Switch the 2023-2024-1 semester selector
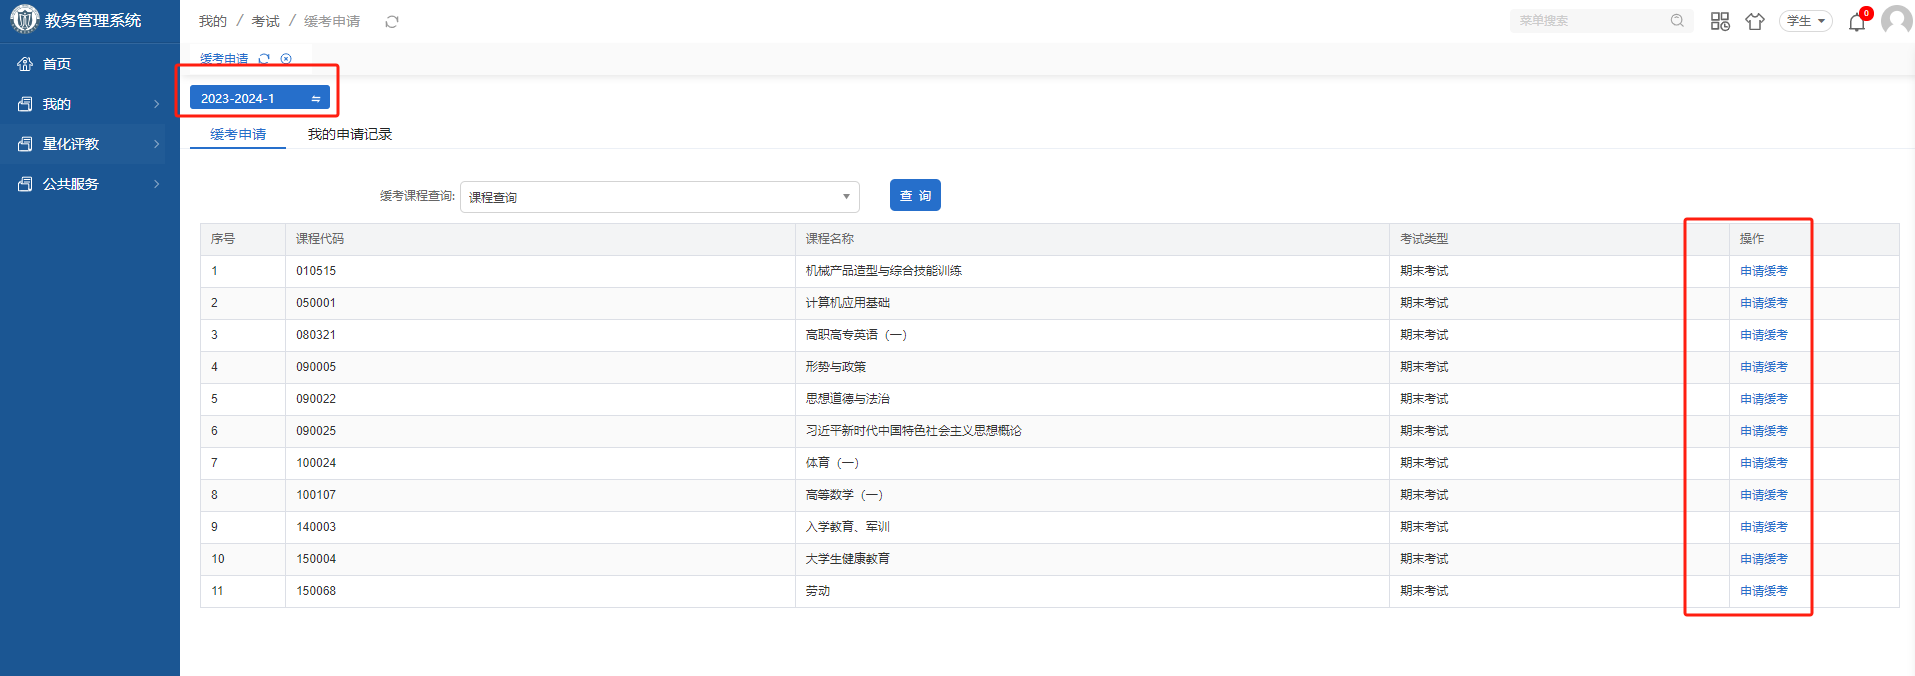 pyautogui.click(x=259, y=98)
